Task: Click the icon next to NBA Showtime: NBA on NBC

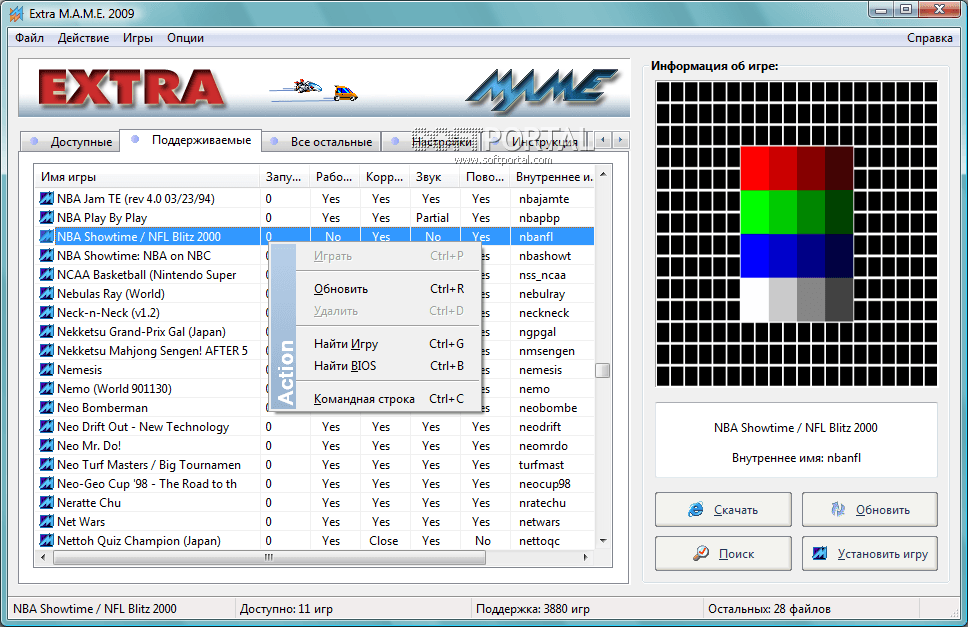Action: 46,255
